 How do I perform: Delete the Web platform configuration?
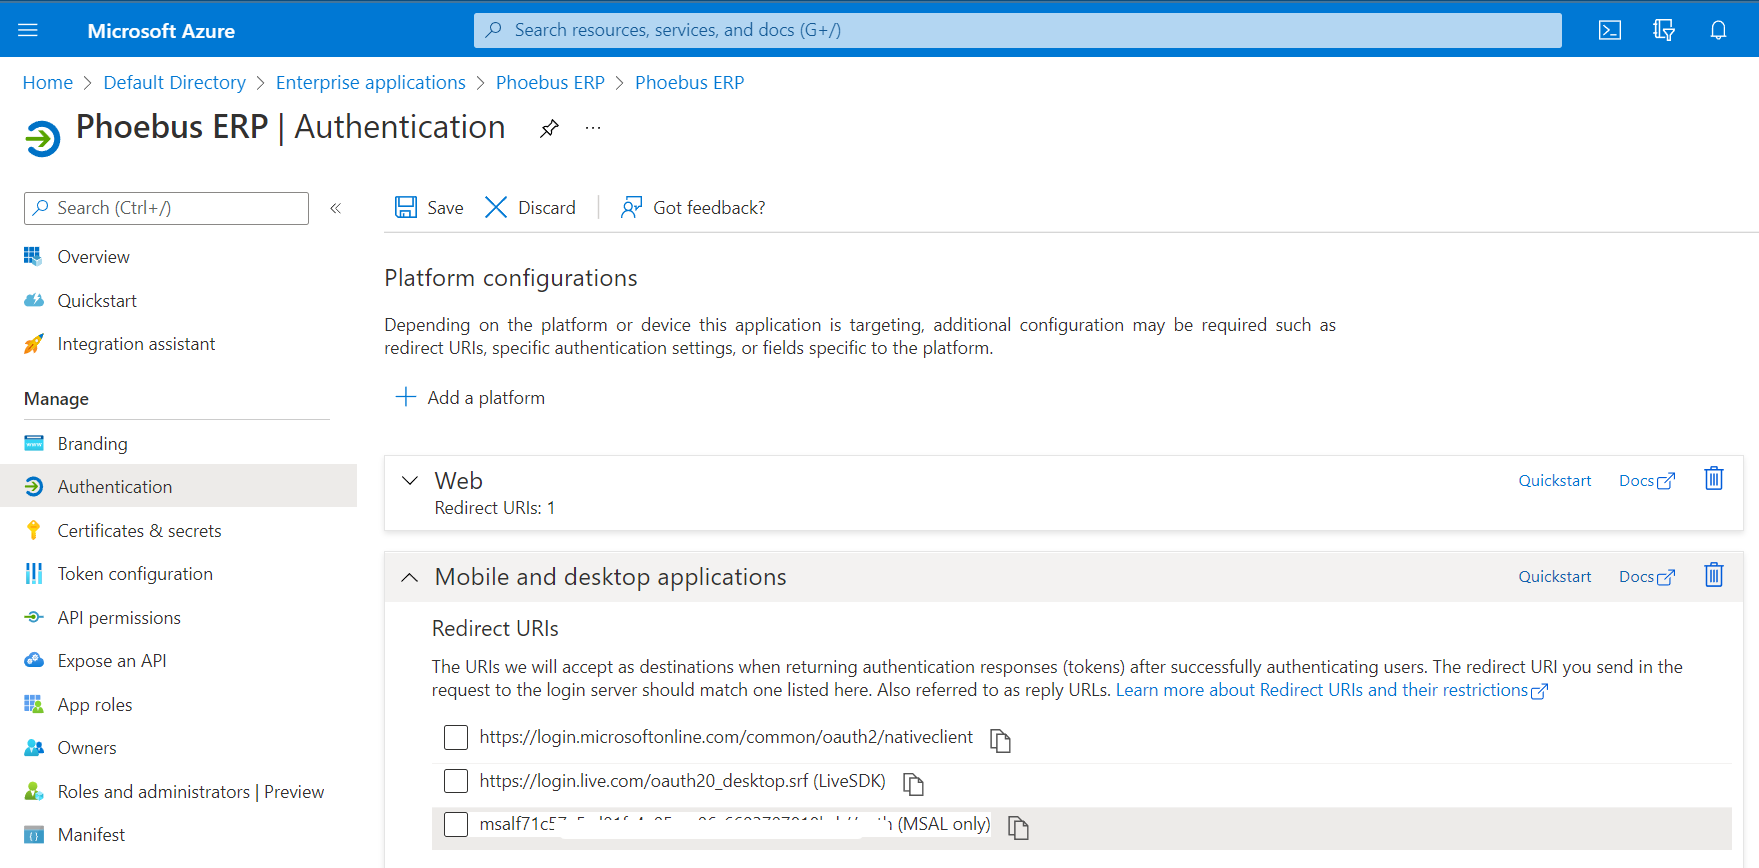pos(1714,479)
